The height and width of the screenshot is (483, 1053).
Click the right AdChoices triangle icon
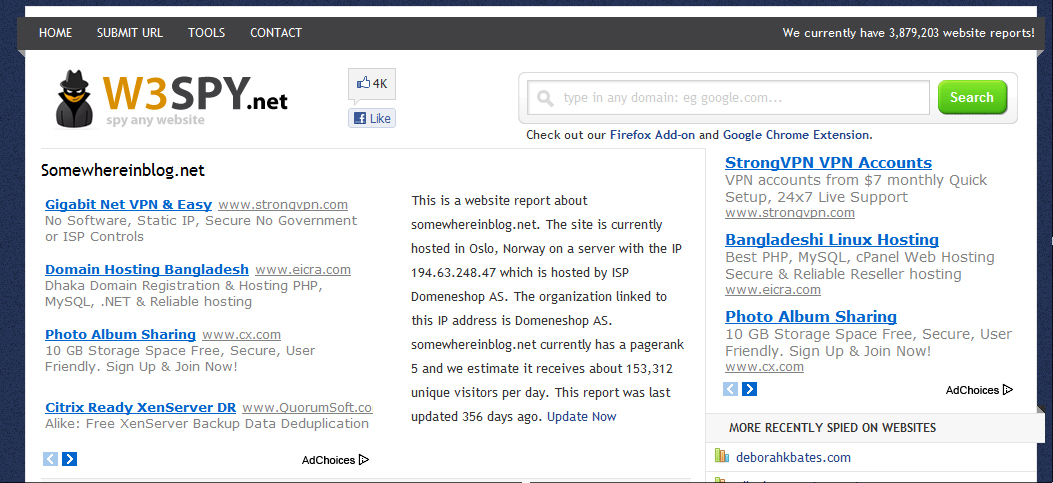tap(1007, 390)
